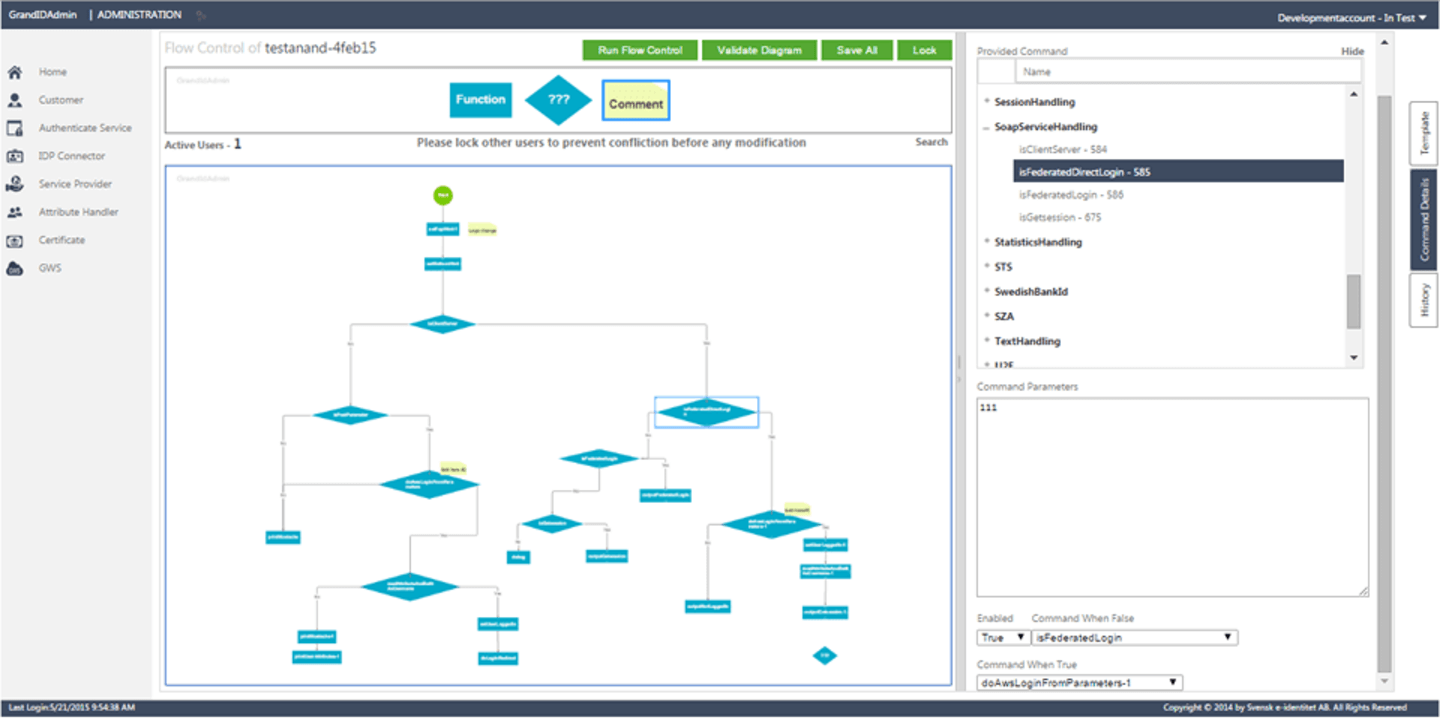Open GWS via its cloud icon
Screen dimensions: 1440x720
tap(15, 268)
